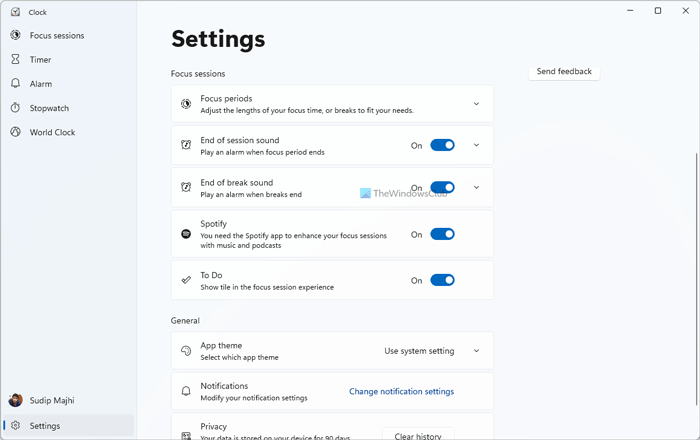Expand the Focus periods section chevron
The width and height of the screenshot is (700, 440).
pos(476,104)
